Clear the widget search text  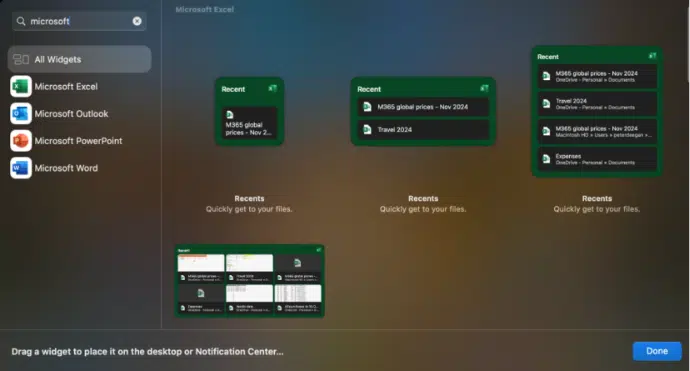click(x=137, y=21)
